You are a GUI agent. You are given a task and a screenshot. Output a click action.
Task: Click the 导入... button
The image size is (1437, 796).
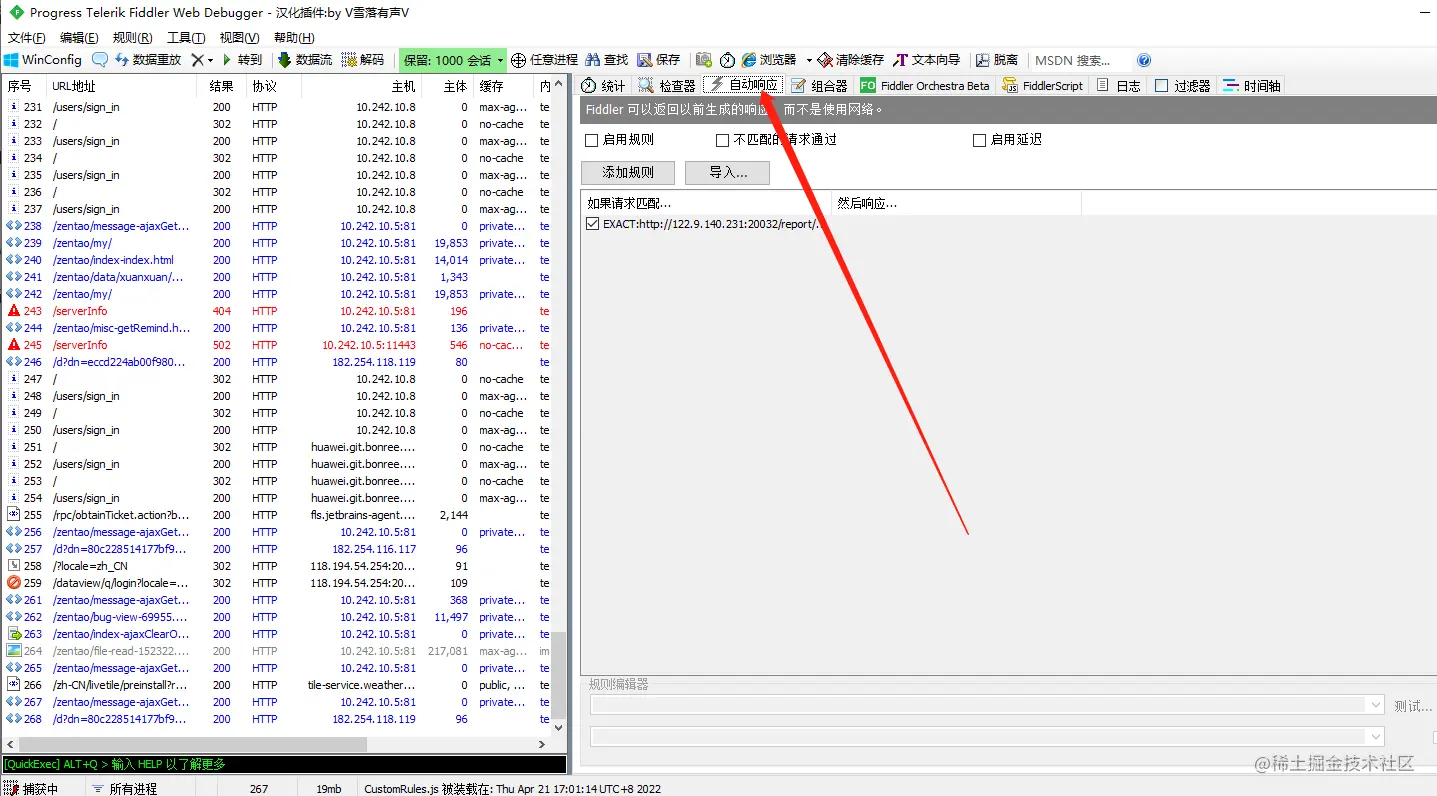point(728,172)
